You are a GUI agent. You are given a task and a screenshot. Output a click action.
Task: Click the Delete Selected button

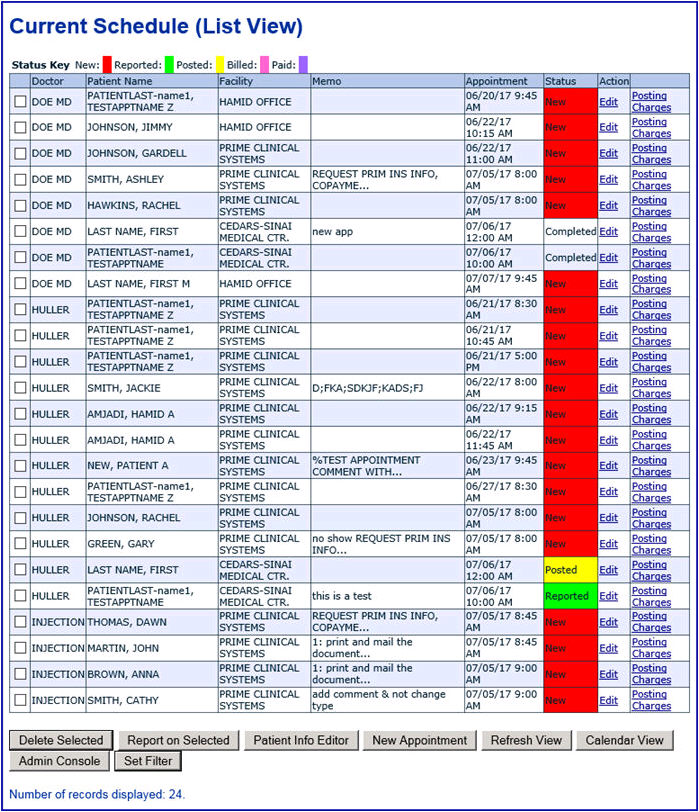click(61, 740)
